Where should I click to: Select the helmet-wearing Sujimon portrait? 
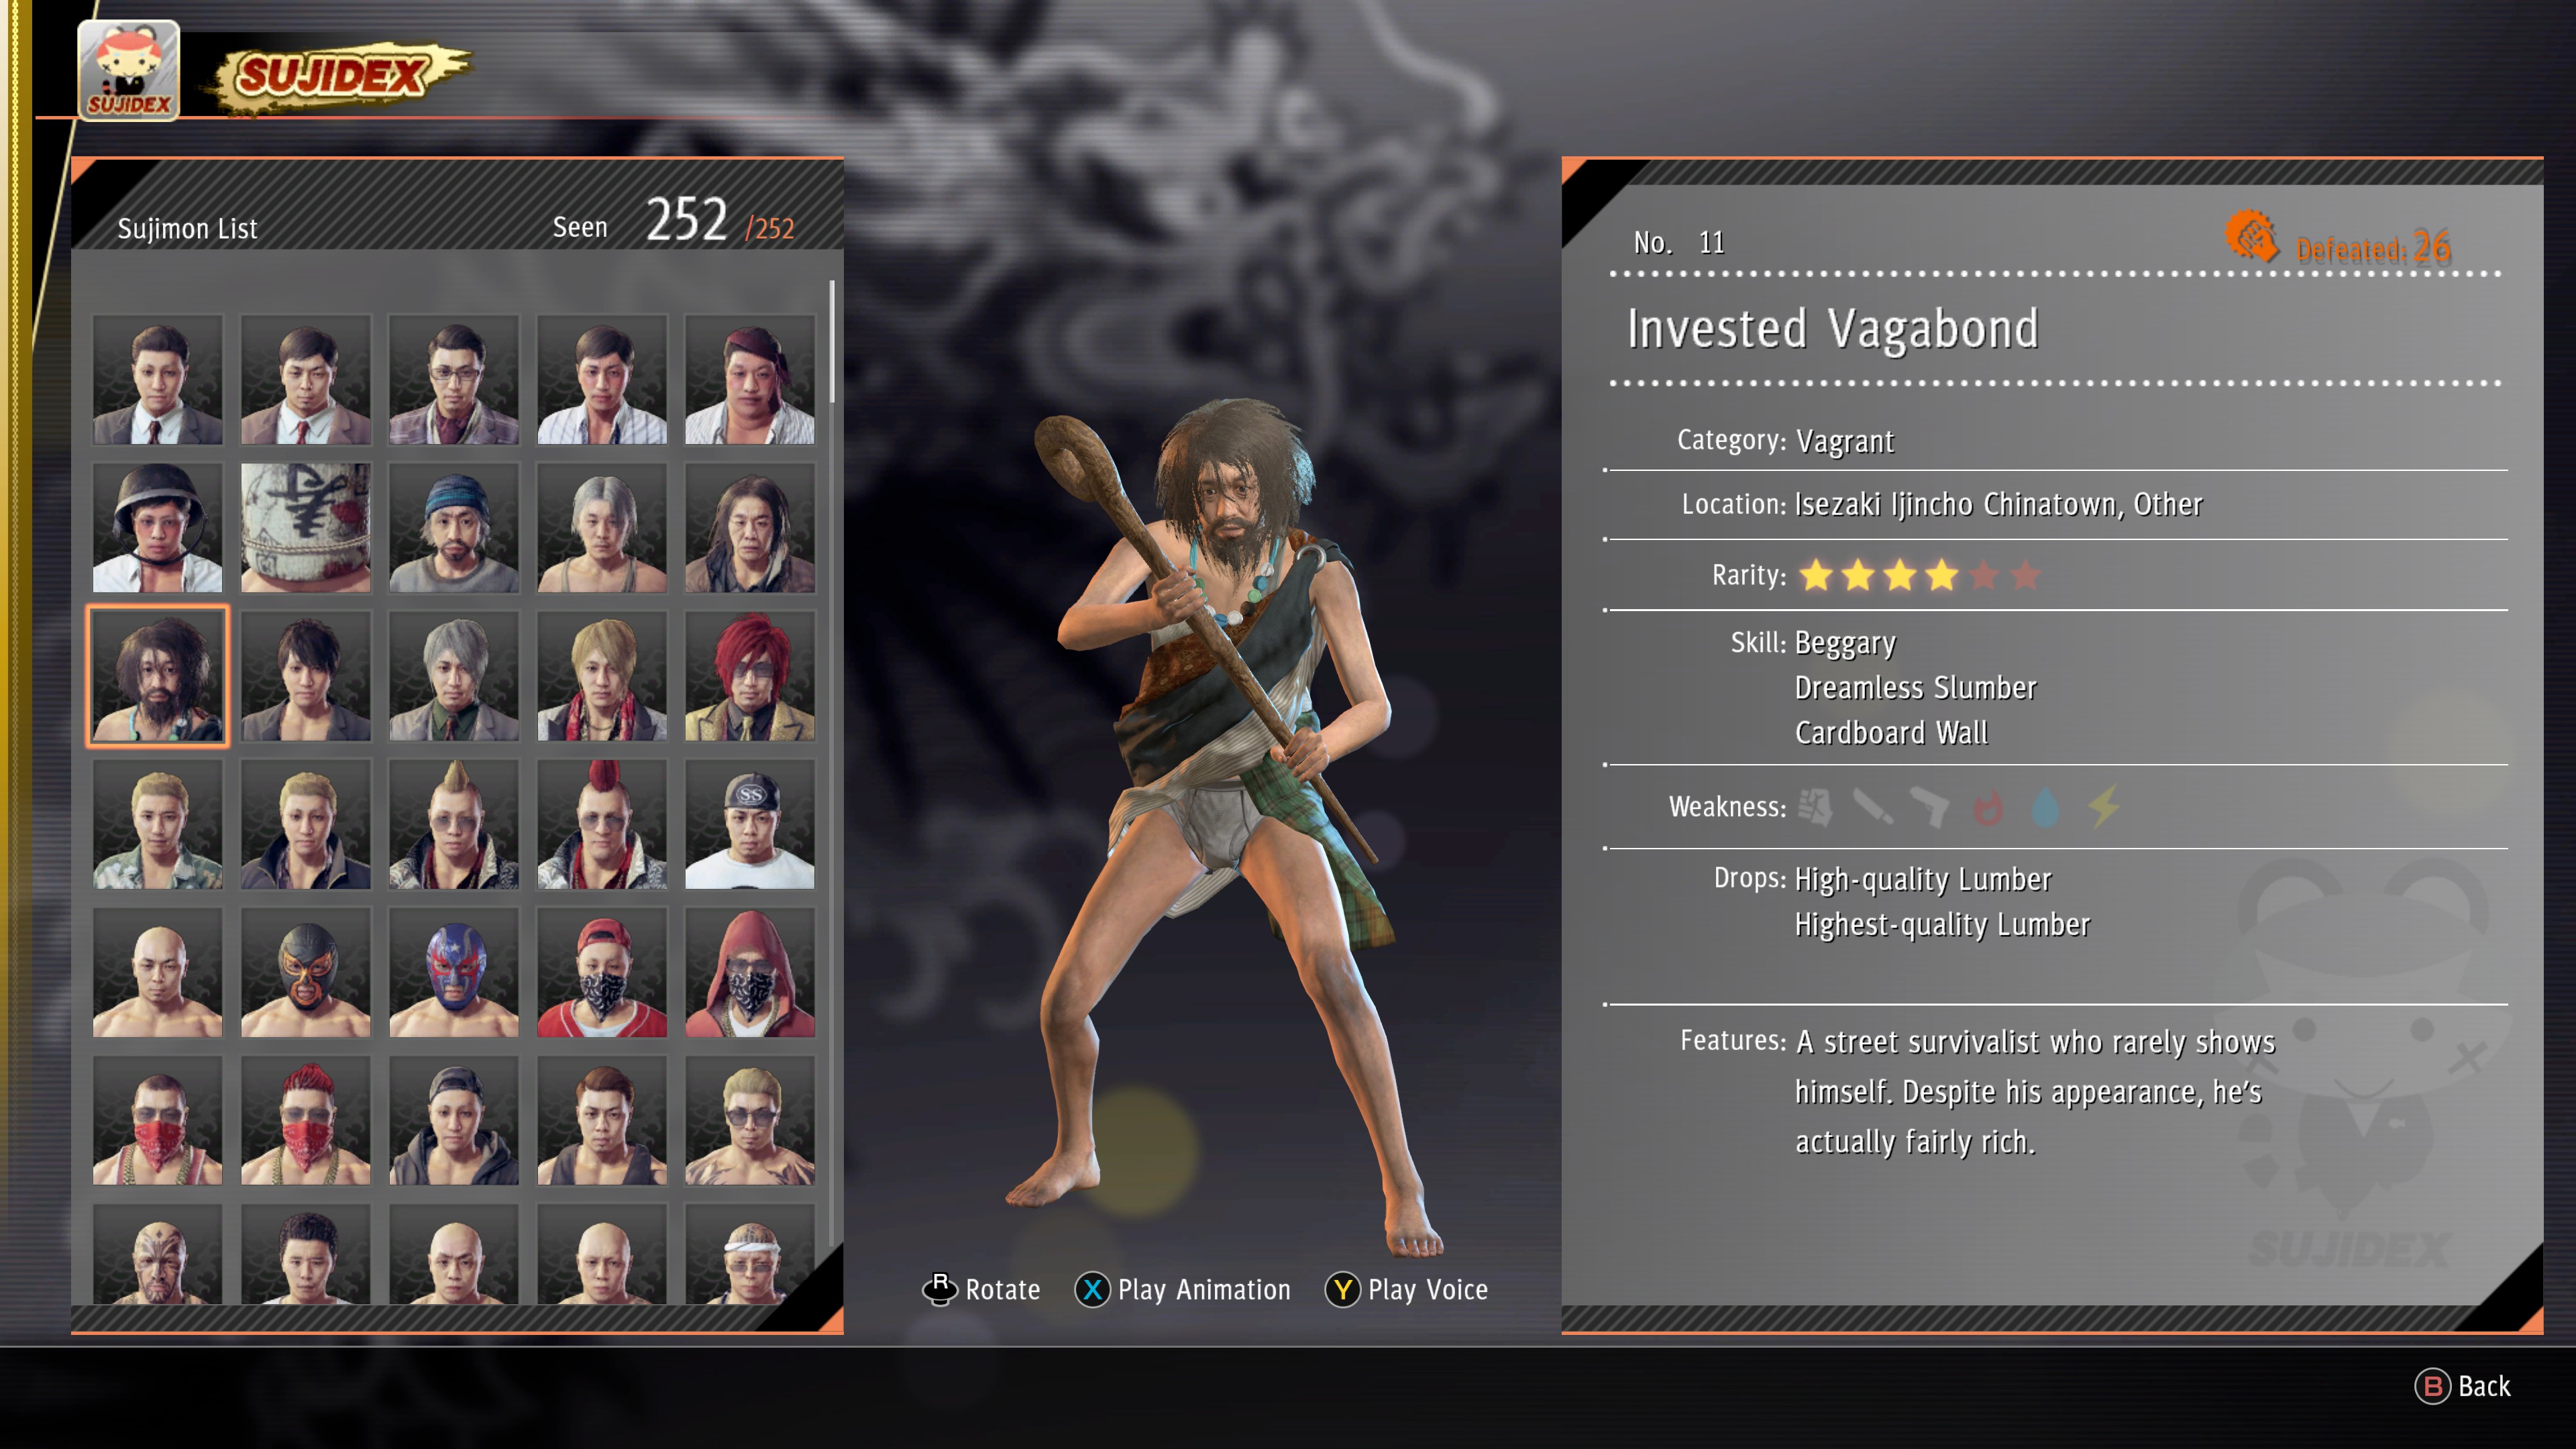(x=158, y=528)
